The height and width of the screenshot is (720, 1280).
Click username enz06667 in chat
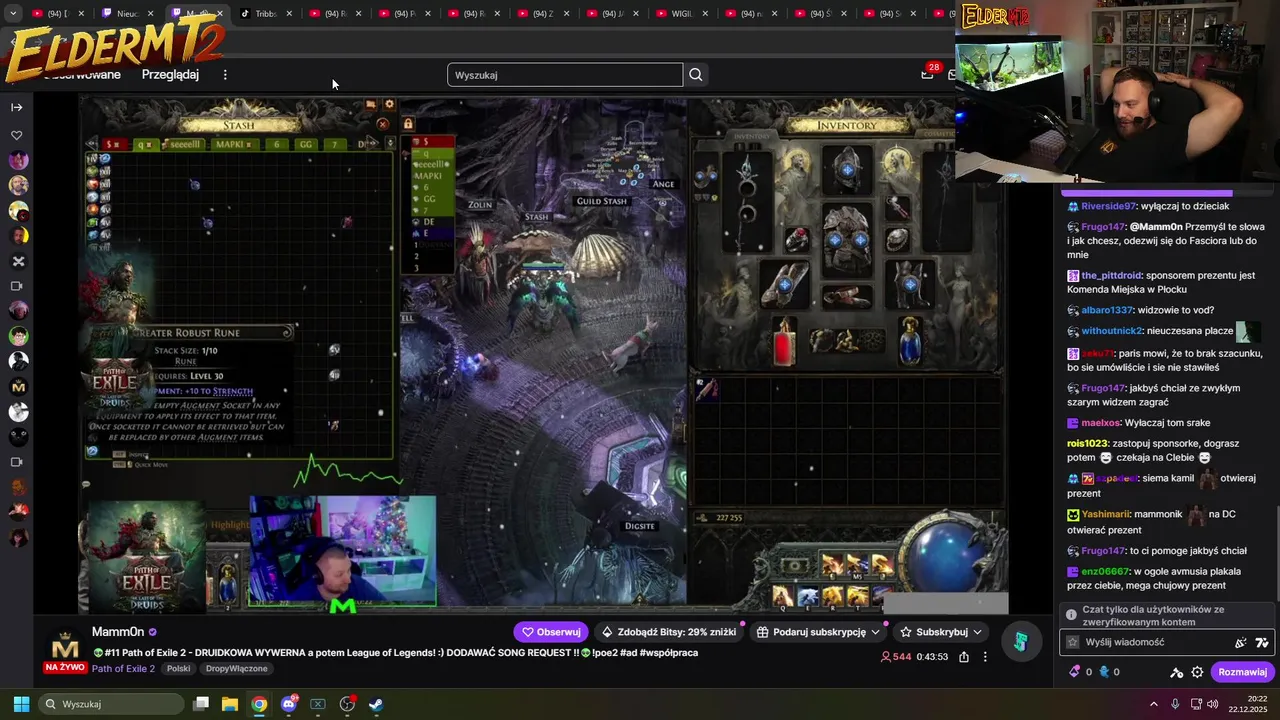pos(1104,571)
